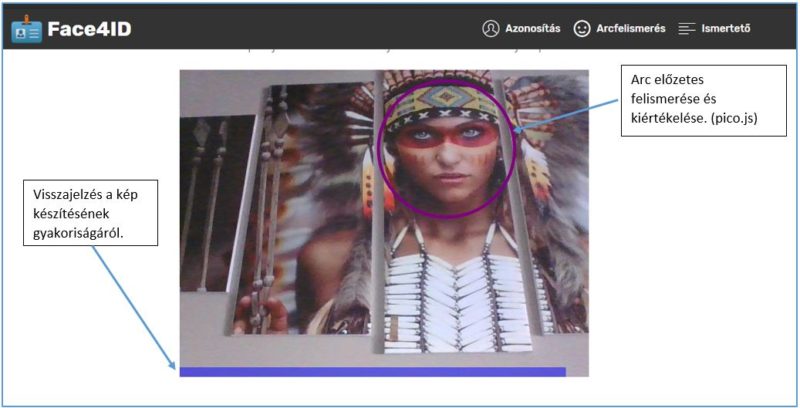The image size is (800, 408).
Task: Click the Face4ID ID-card logo icon
Action: (x=27, y=29)
